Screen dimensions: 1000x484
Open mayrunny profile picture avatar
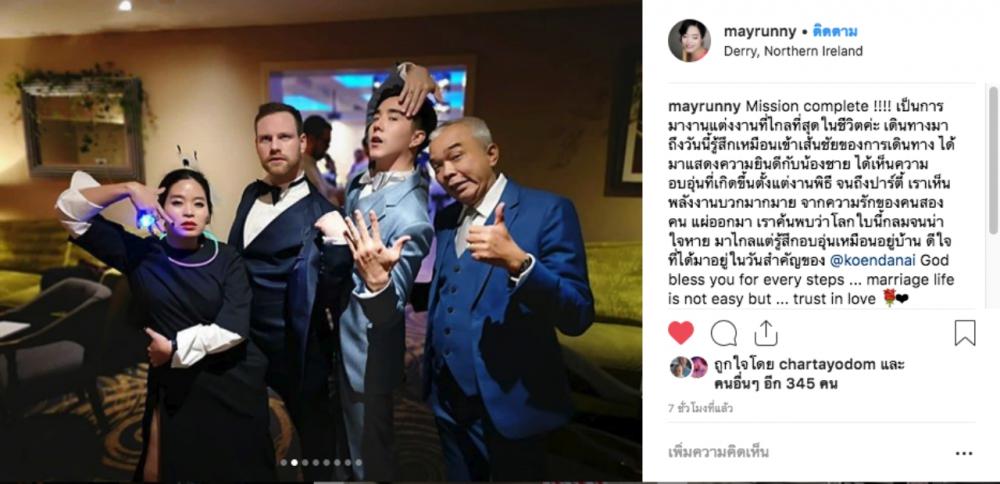(x=689, y=41)
